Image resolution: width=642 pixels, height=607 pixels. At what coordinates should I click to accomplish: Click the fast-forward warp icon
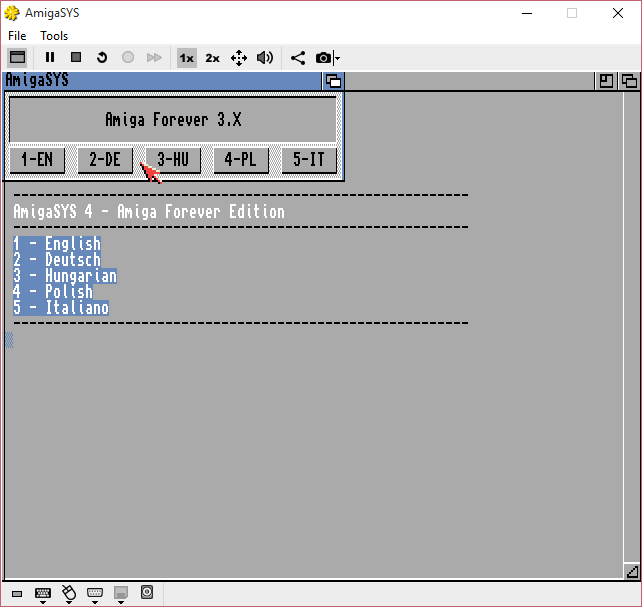[154, 57]
